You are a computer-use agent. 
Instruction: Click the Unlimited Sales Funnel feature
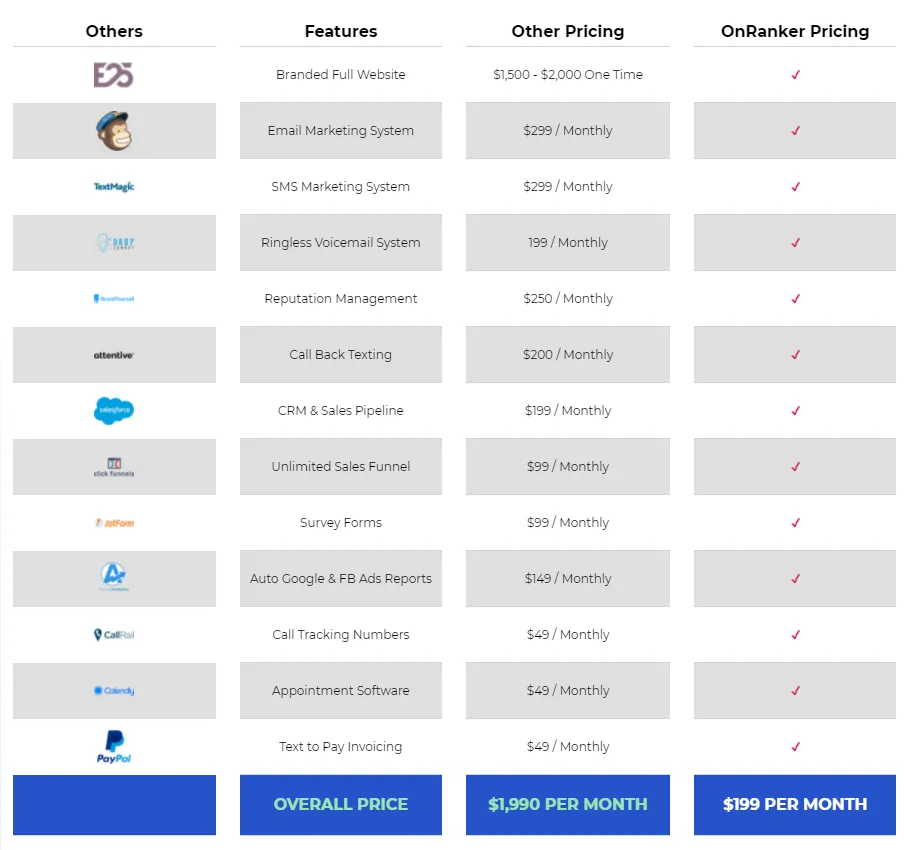(341, 466)
